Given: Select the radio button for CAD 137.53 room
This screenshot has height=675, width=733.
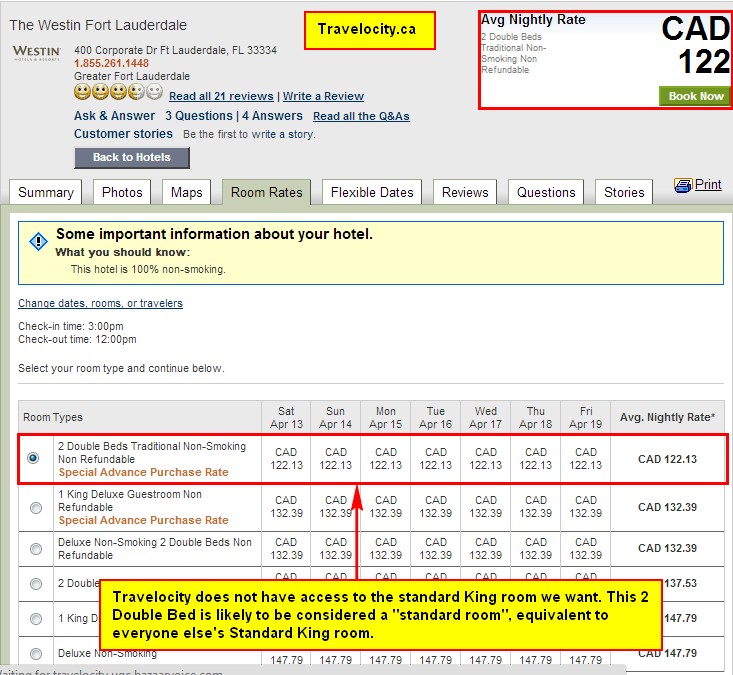Looking at the screenshot, I should tap(36, 584).
